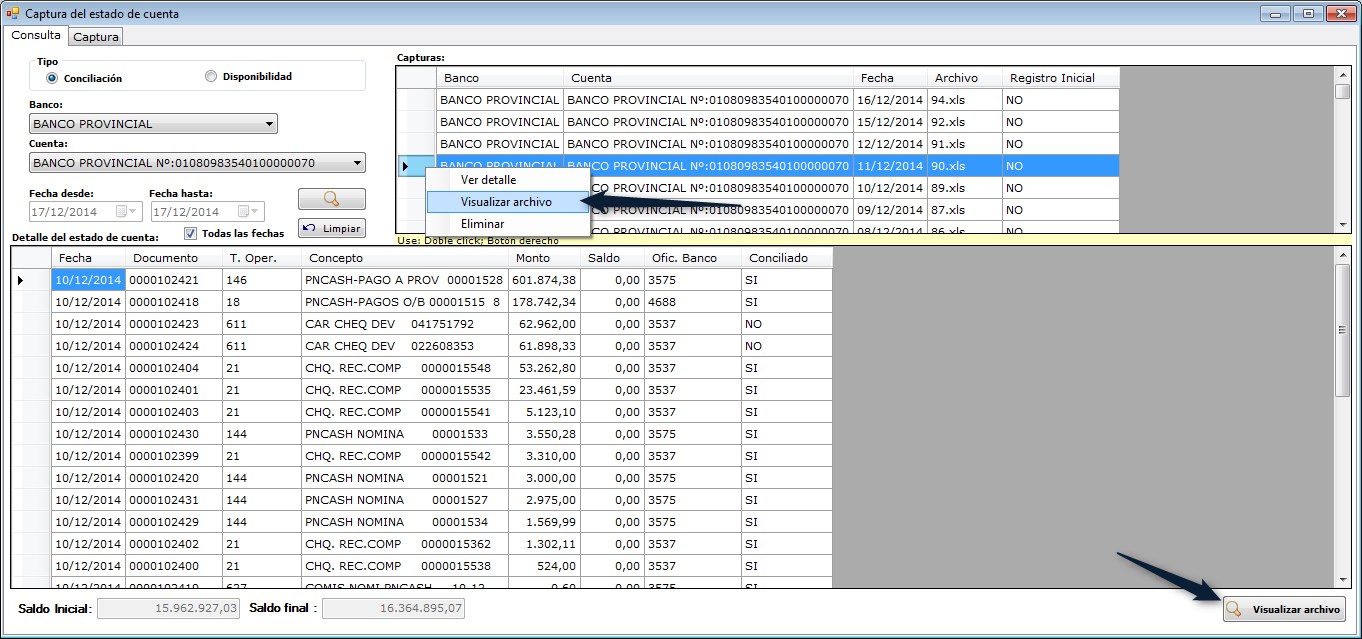Toggle the Todas las fechas checkbox
Screen dimensions: 1362x639
point(191,233)
